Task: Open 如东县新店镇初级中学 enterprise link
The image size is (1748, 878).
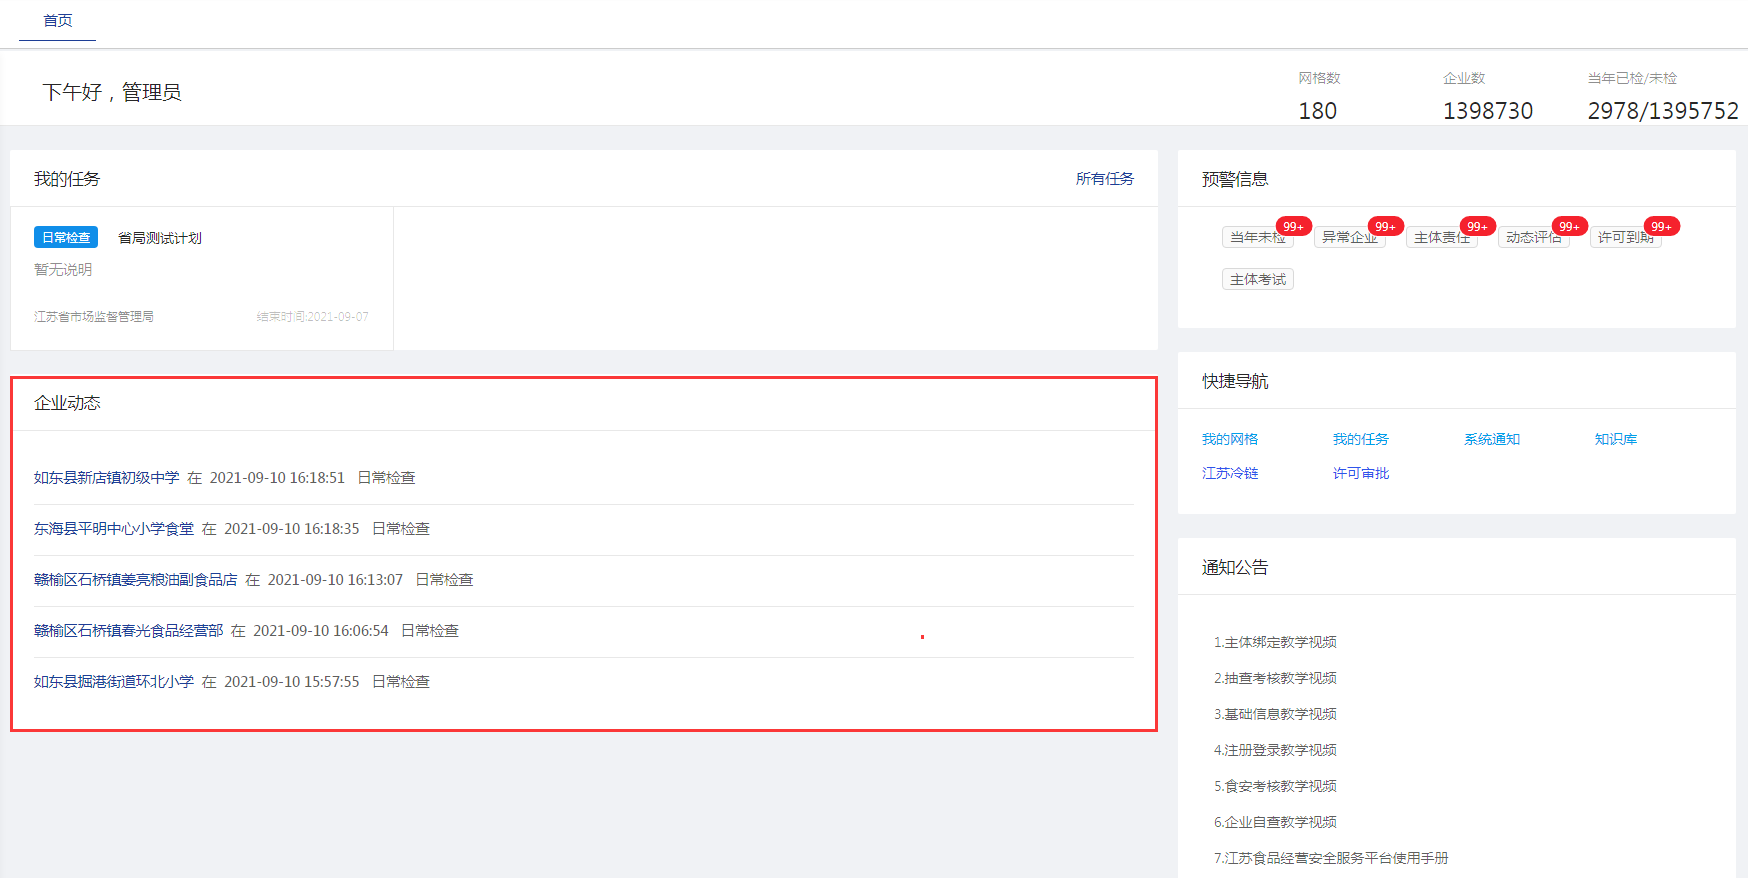Action: pyautogui.click(x=107, y=478)
